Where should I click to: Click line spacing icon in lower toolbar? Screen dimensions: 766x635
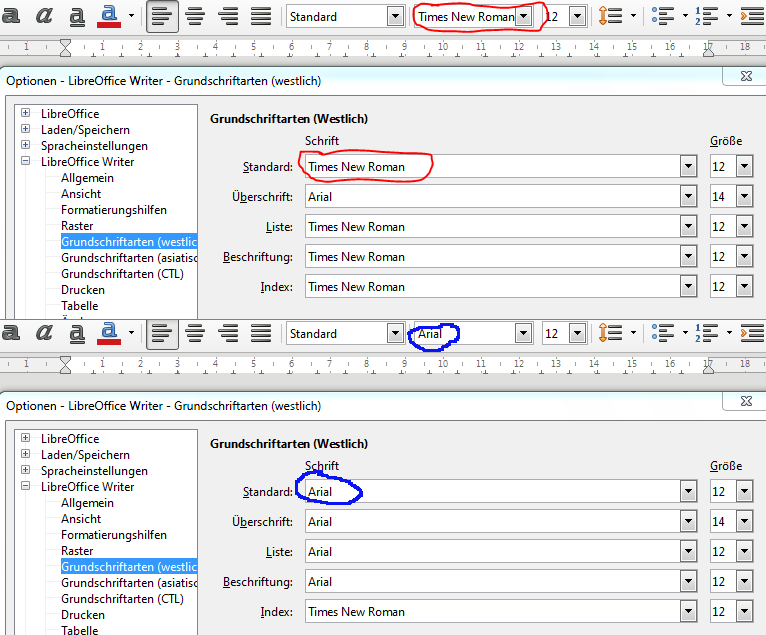click(610, 334)
